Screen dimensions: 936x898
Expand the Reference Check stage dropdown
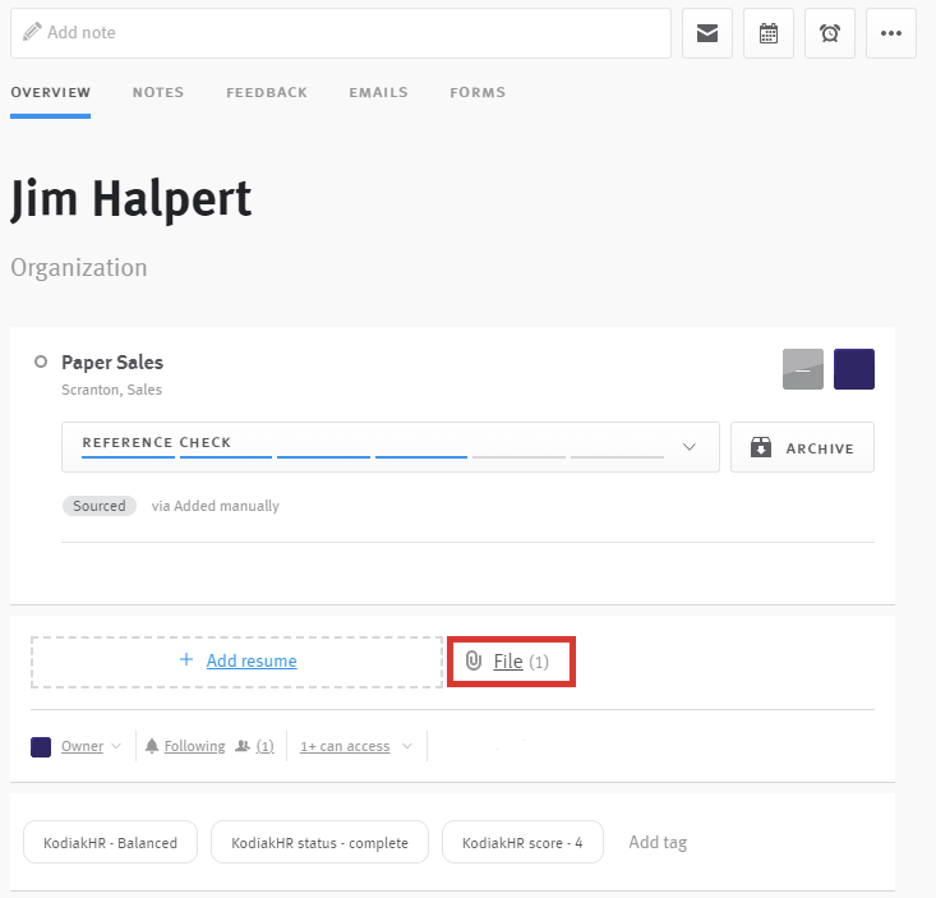point(390,447)
